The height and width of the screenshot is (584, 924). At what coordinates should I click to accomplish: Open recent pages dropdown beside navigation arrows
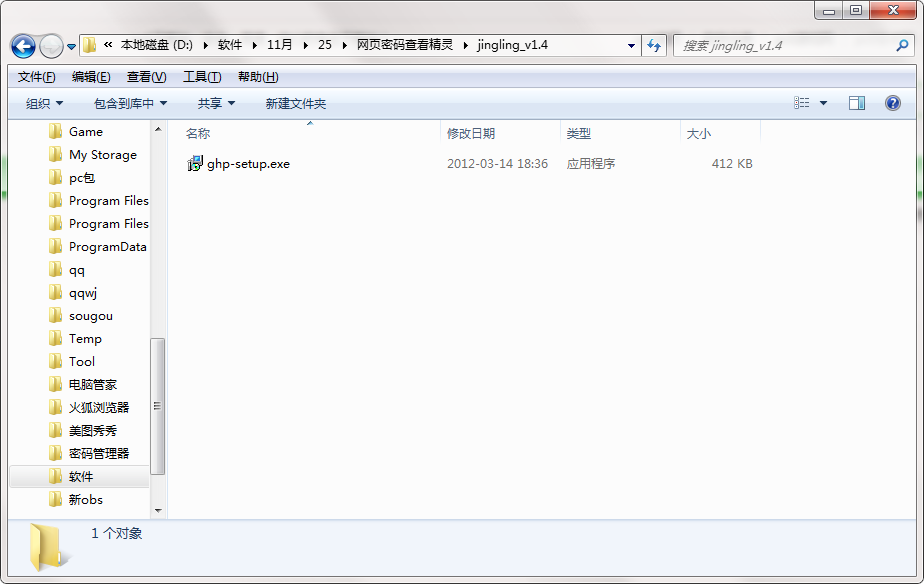coord(71,47)
